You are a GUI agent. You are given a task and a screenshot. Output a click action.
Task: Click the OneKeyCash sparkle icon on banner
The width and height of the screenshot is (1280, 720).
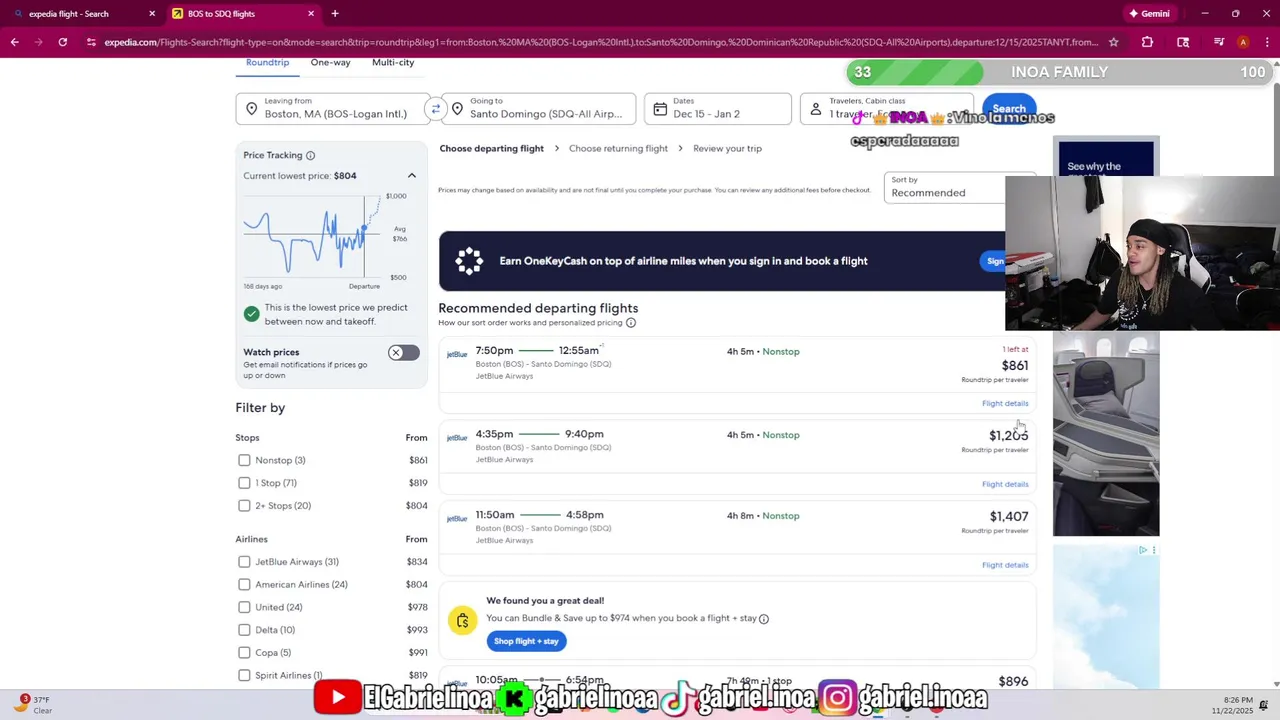(469, 261)
